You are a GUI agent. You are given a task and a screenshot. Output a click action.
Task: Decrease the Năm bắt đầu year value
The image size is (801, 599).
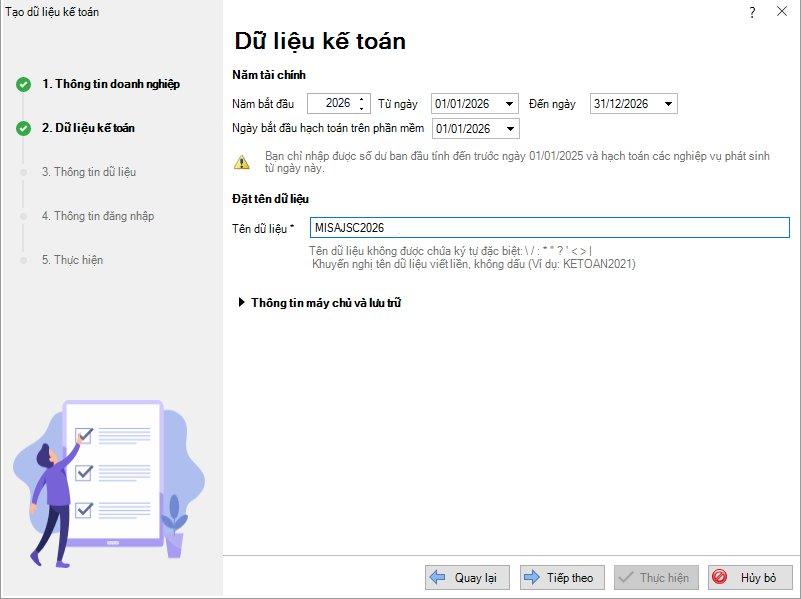click(x=361, y=108)
